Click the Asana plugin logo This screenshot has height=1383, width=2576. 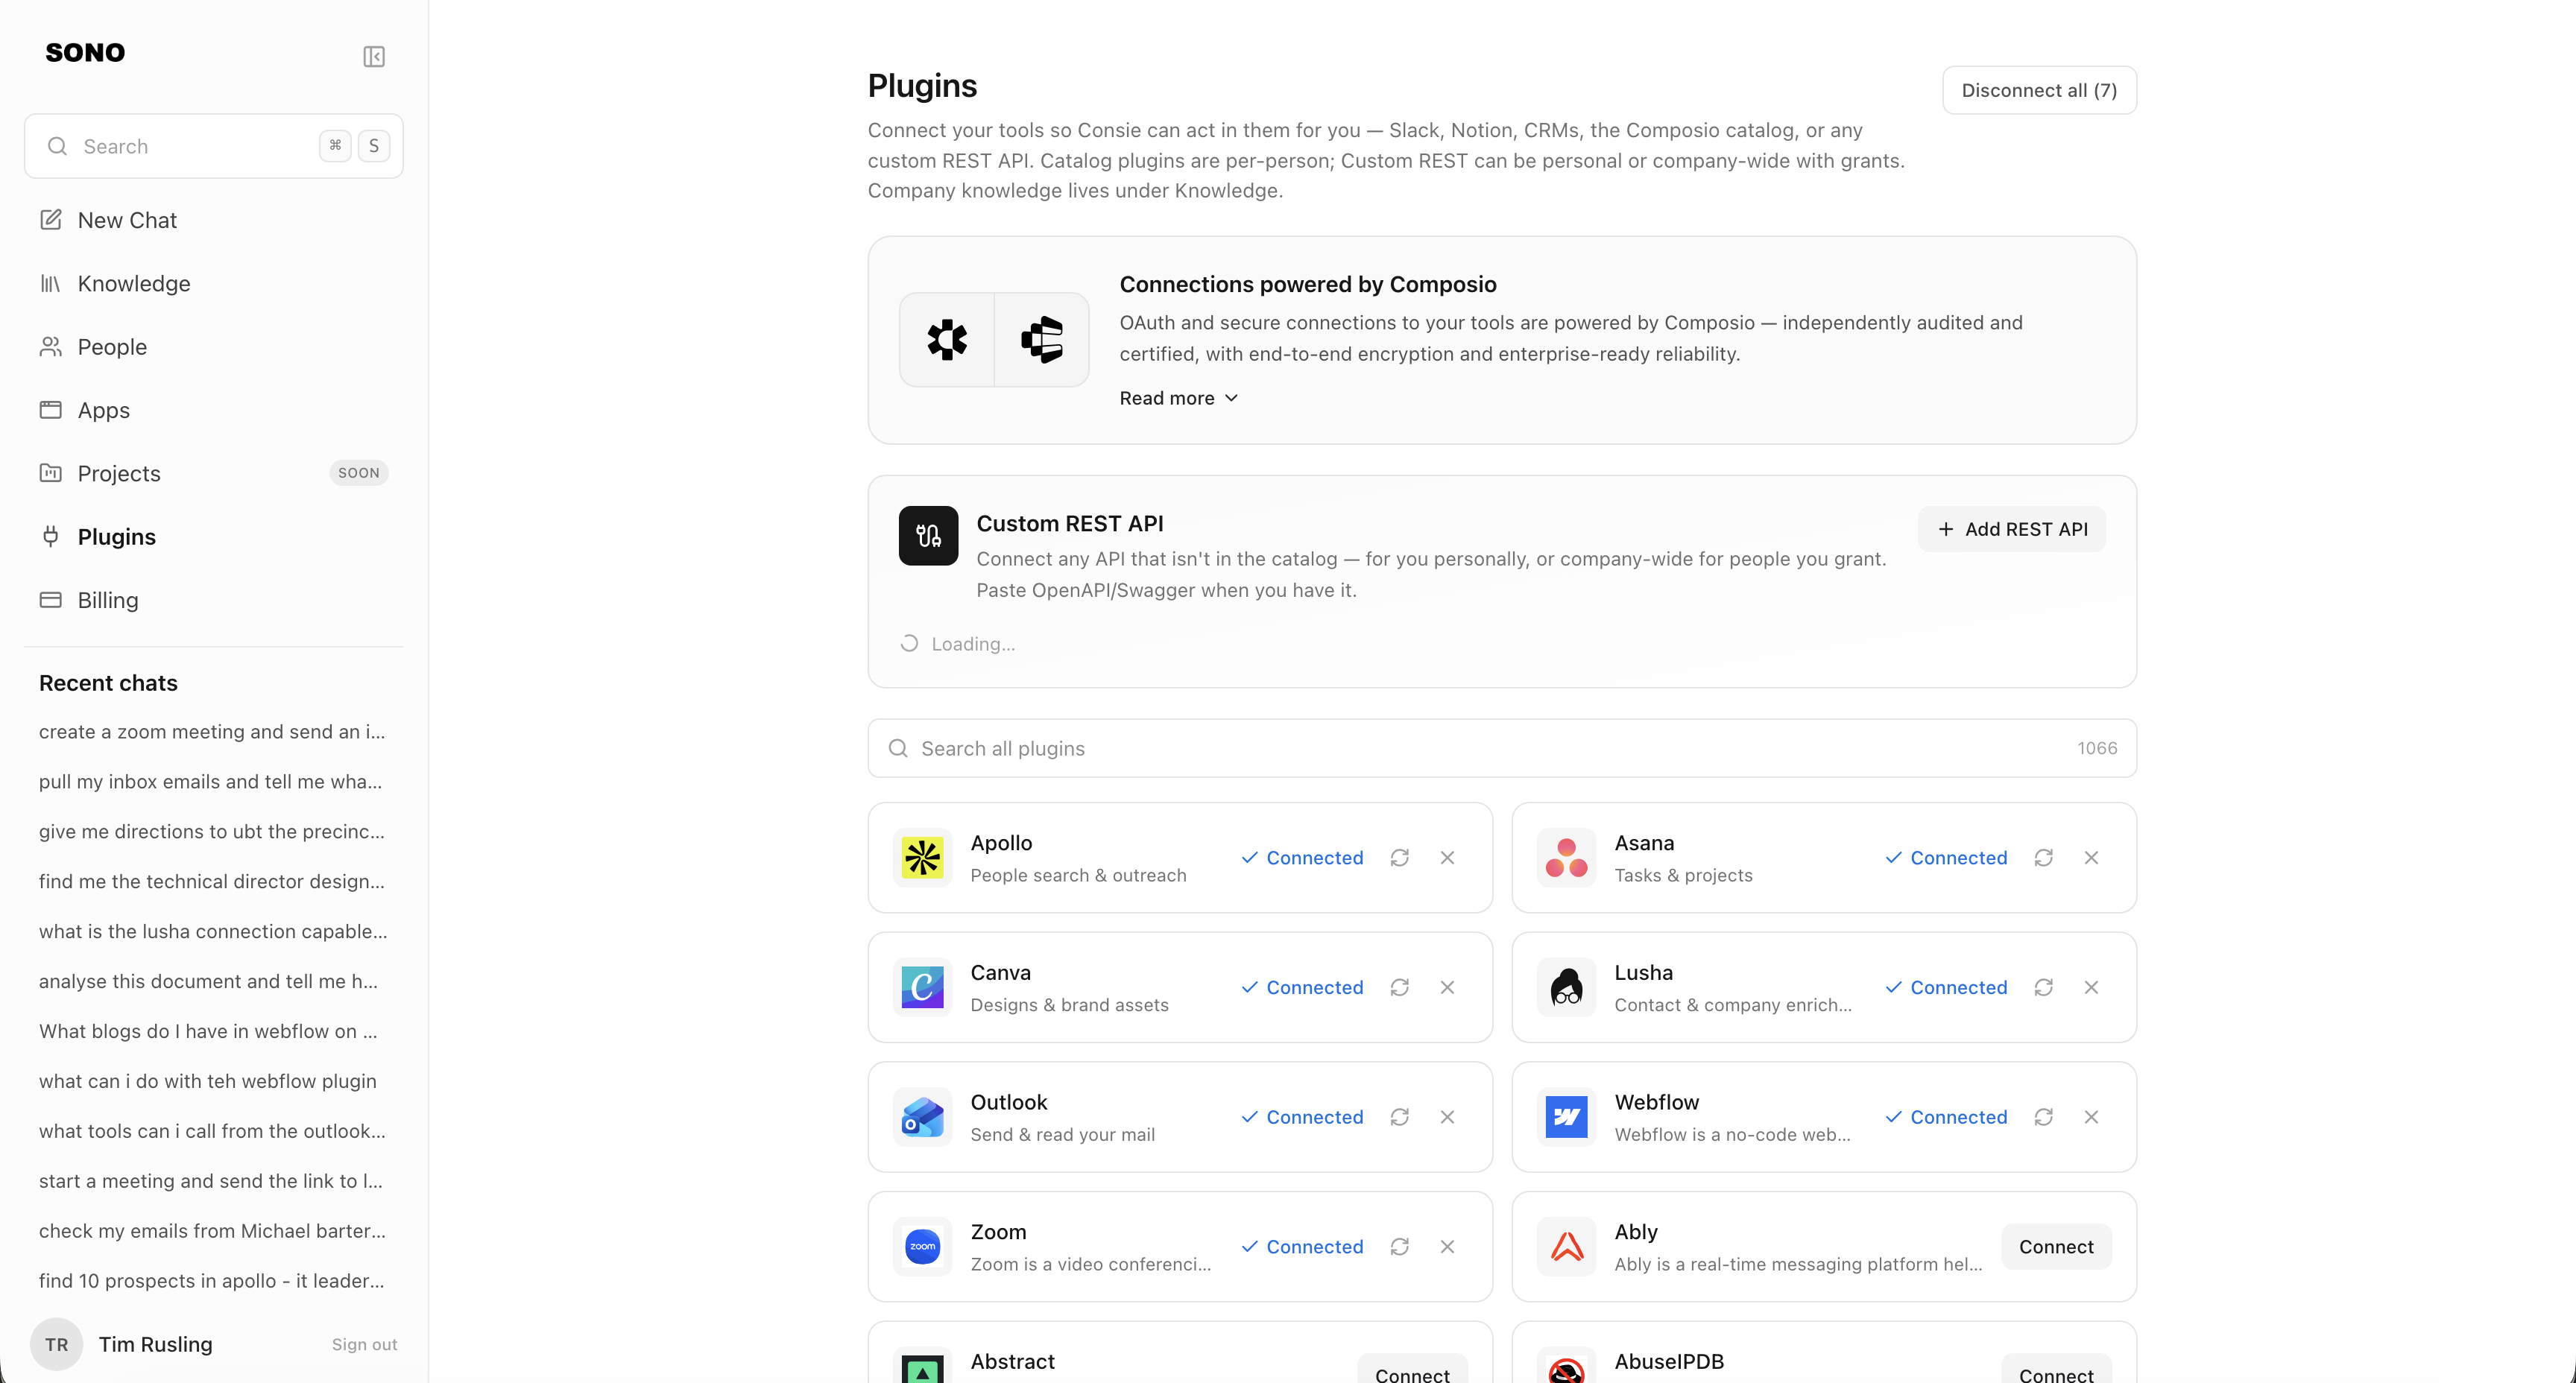coord(1566,858)
